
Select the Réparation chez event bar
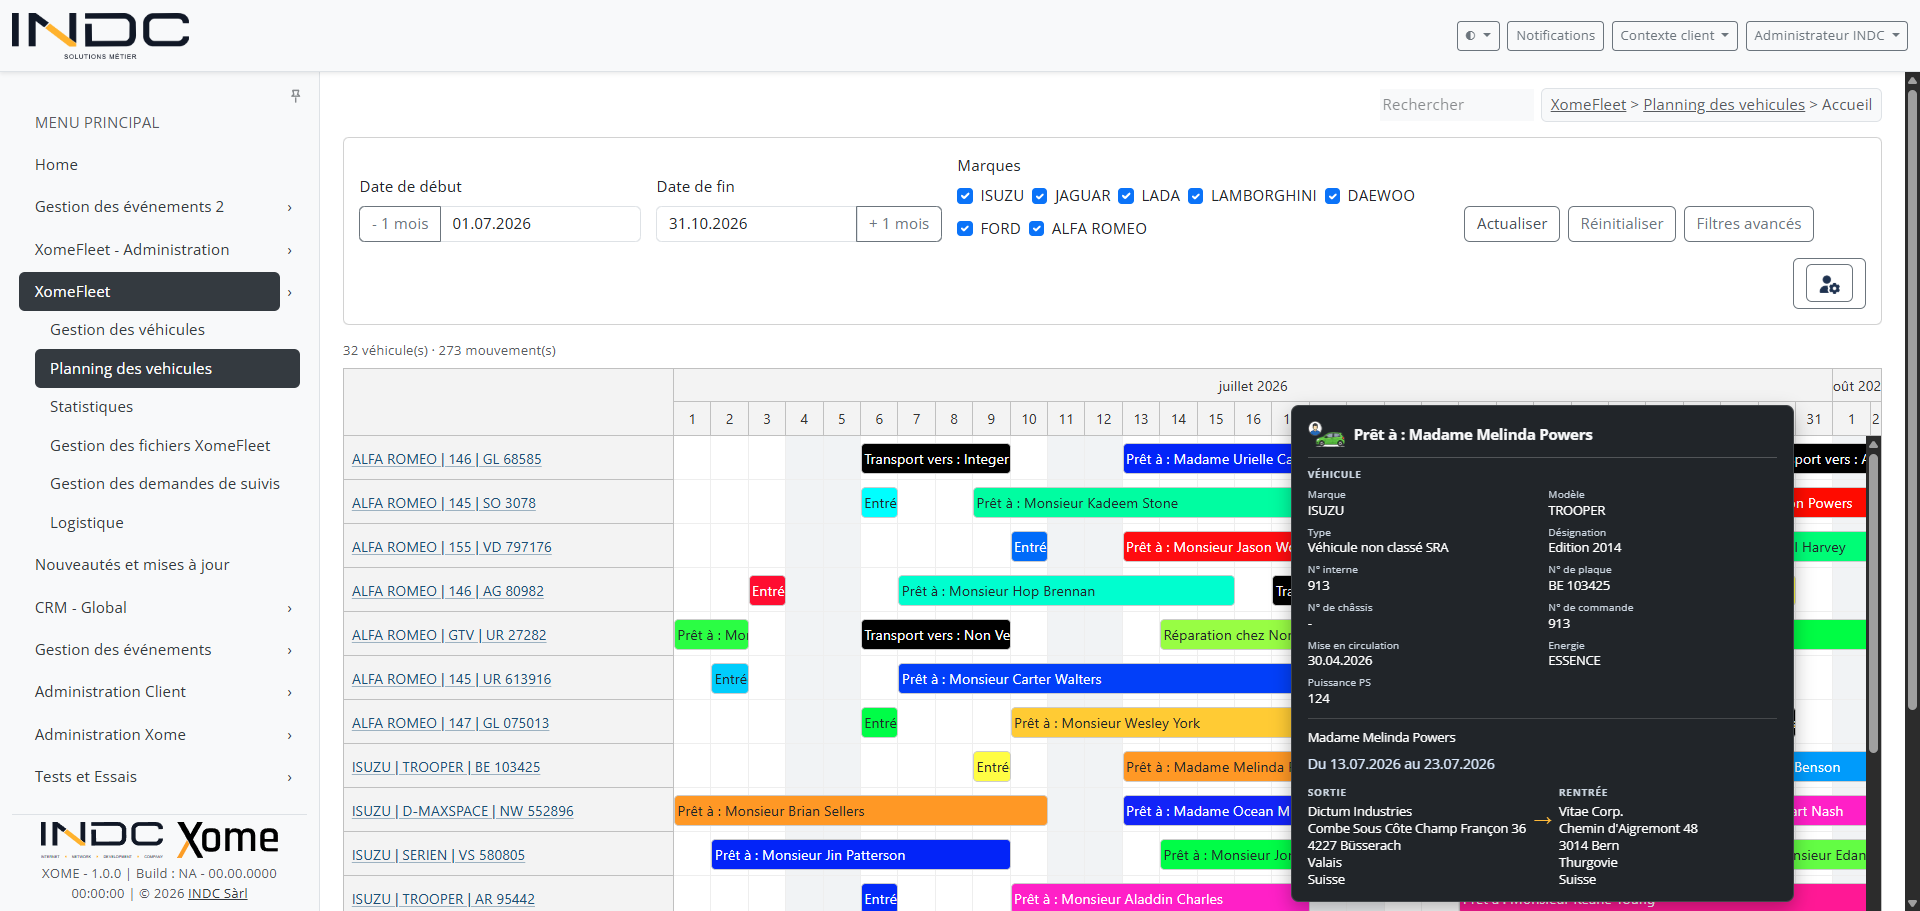[1226, 635]
